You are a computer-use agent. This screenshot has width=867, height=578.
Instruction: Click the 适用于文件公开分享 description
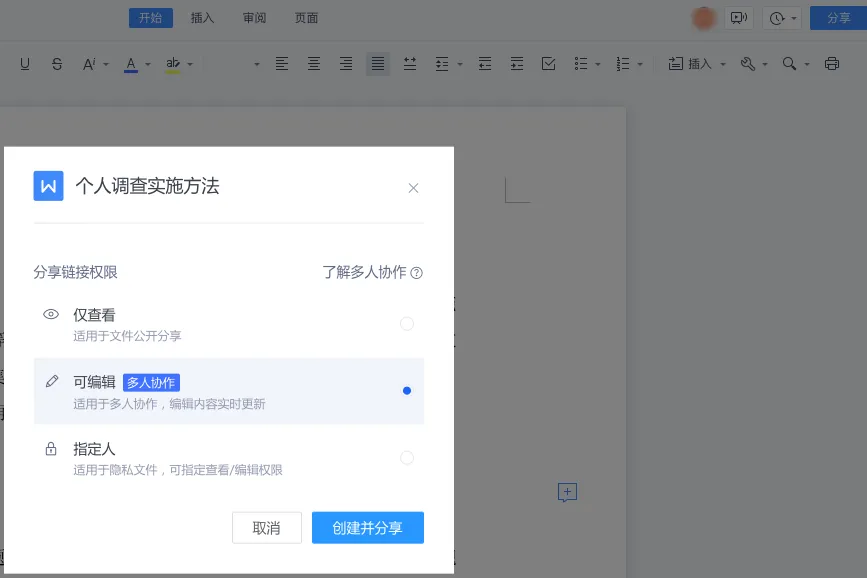(127, 336)
